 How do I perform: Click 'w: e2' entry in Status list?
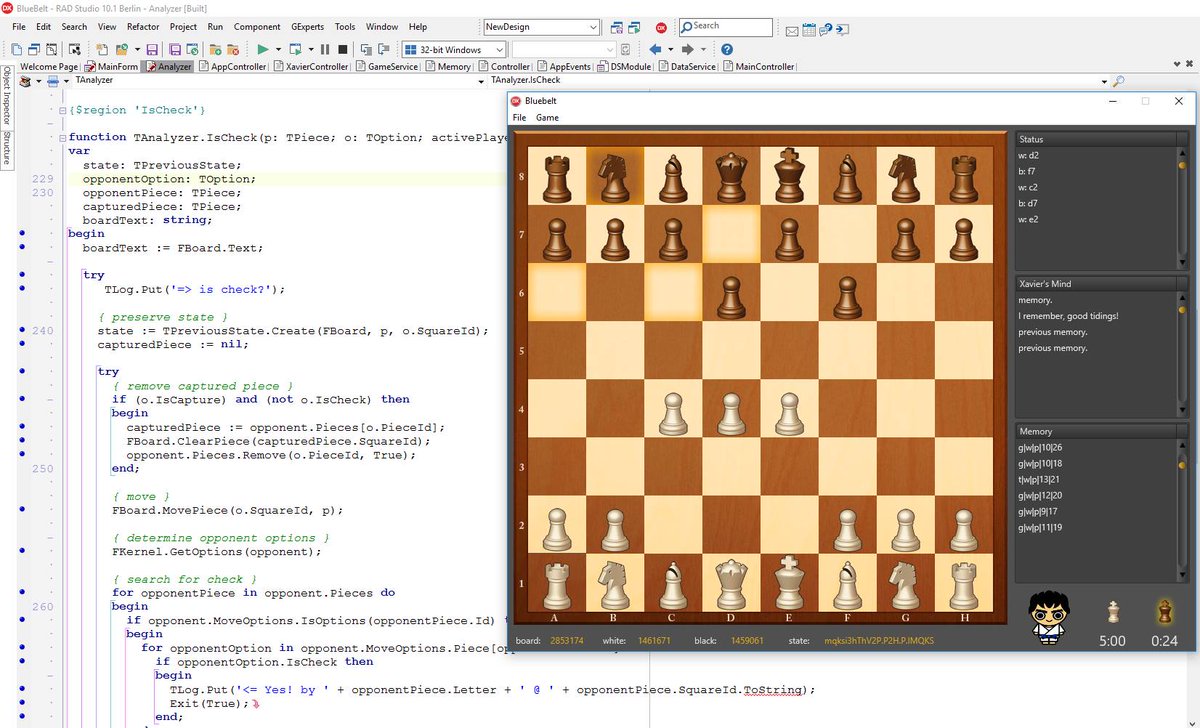tap(1029, 219)
